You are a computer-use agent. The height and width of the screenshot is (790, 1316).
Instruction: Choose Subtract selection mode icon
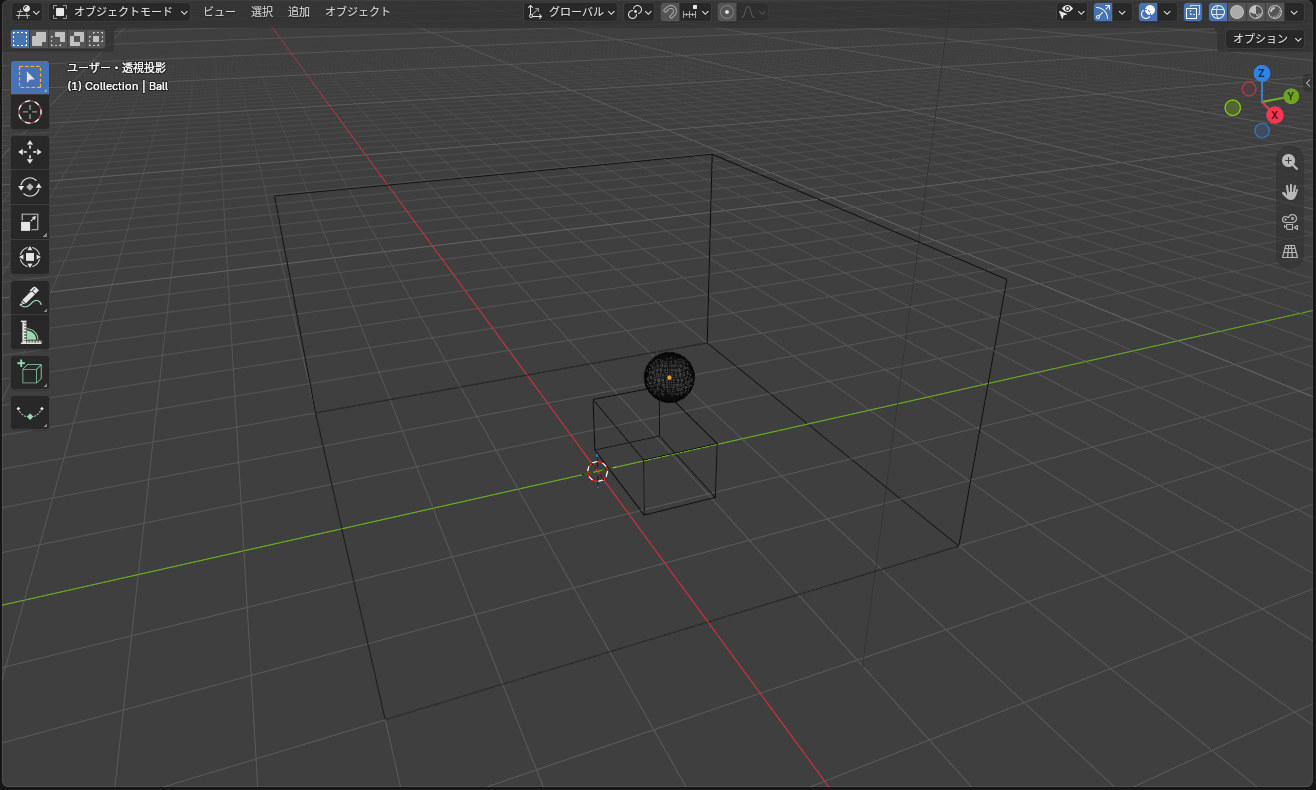tap(58, 39)
